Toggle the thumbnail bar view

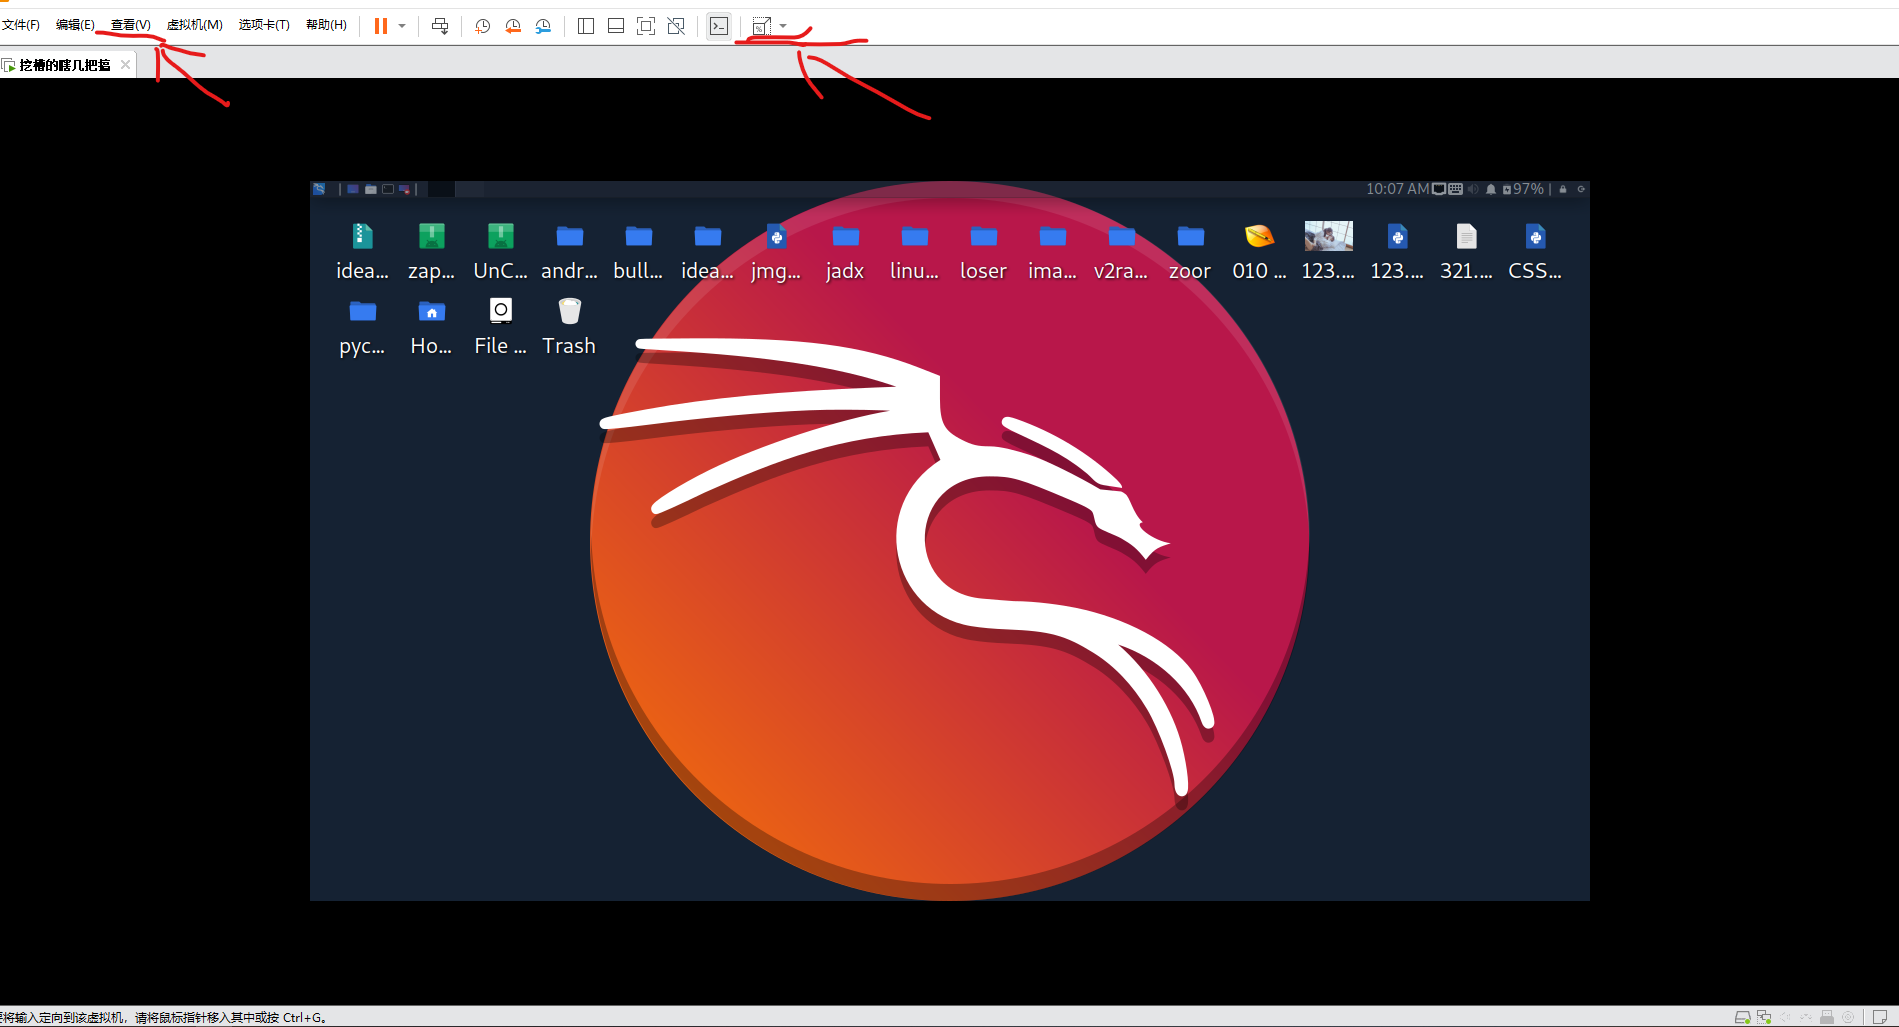(x=616, y=26)
